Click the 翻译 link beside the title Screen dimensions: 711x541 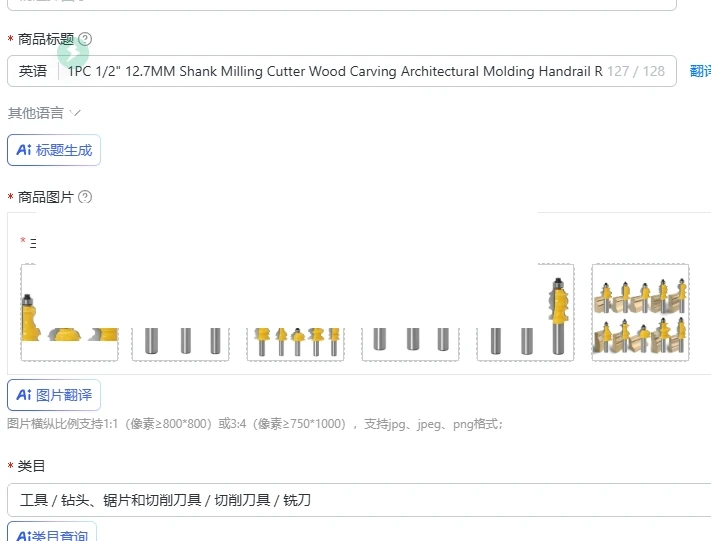pyautogui.click(x=700, y=71)
